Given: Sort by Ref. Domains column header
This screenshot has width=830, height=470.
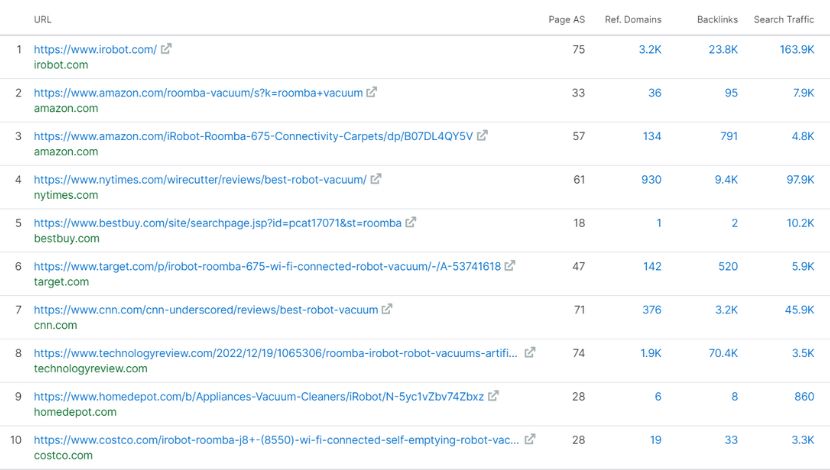Looking at the screenshot, I should [x=633, y=19].
